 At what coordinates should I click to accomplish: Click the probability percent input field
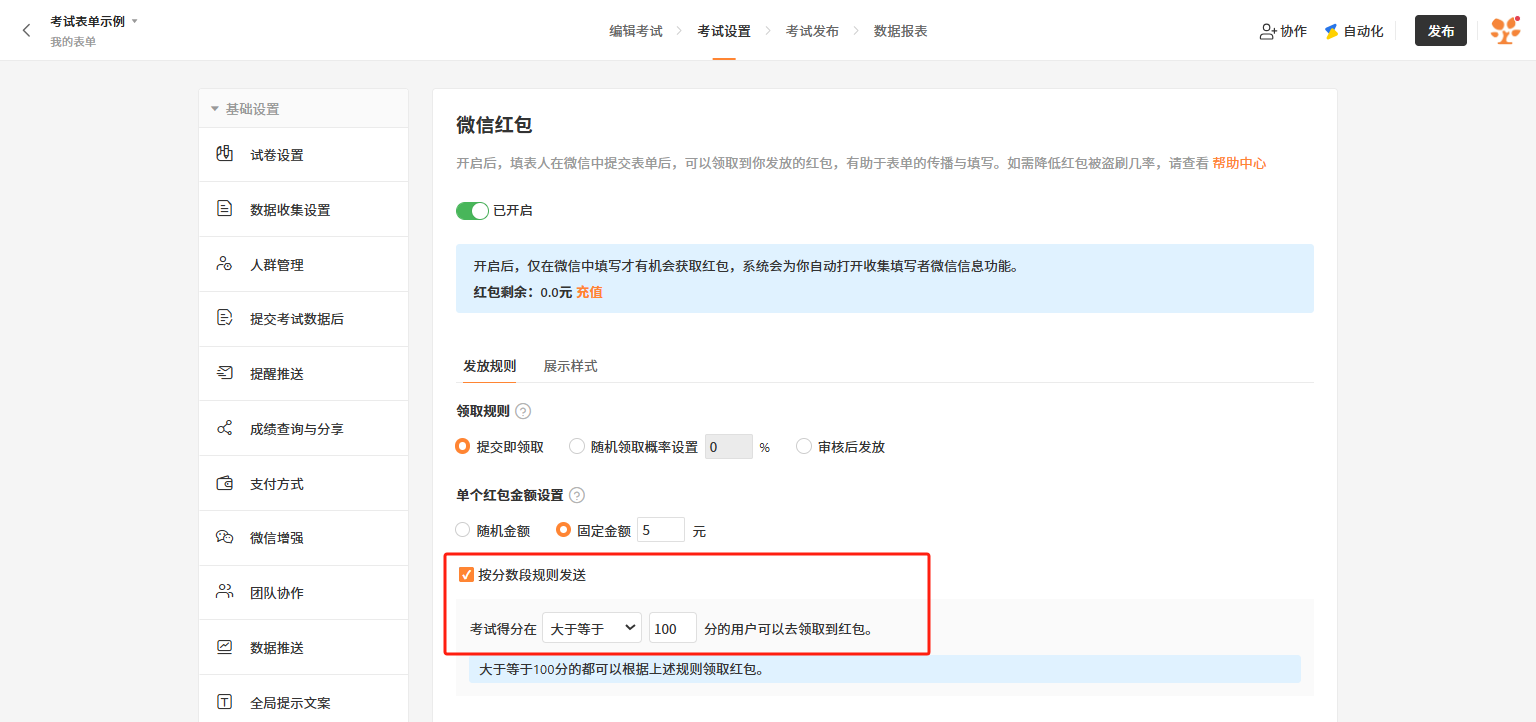(x=729, y=447)
